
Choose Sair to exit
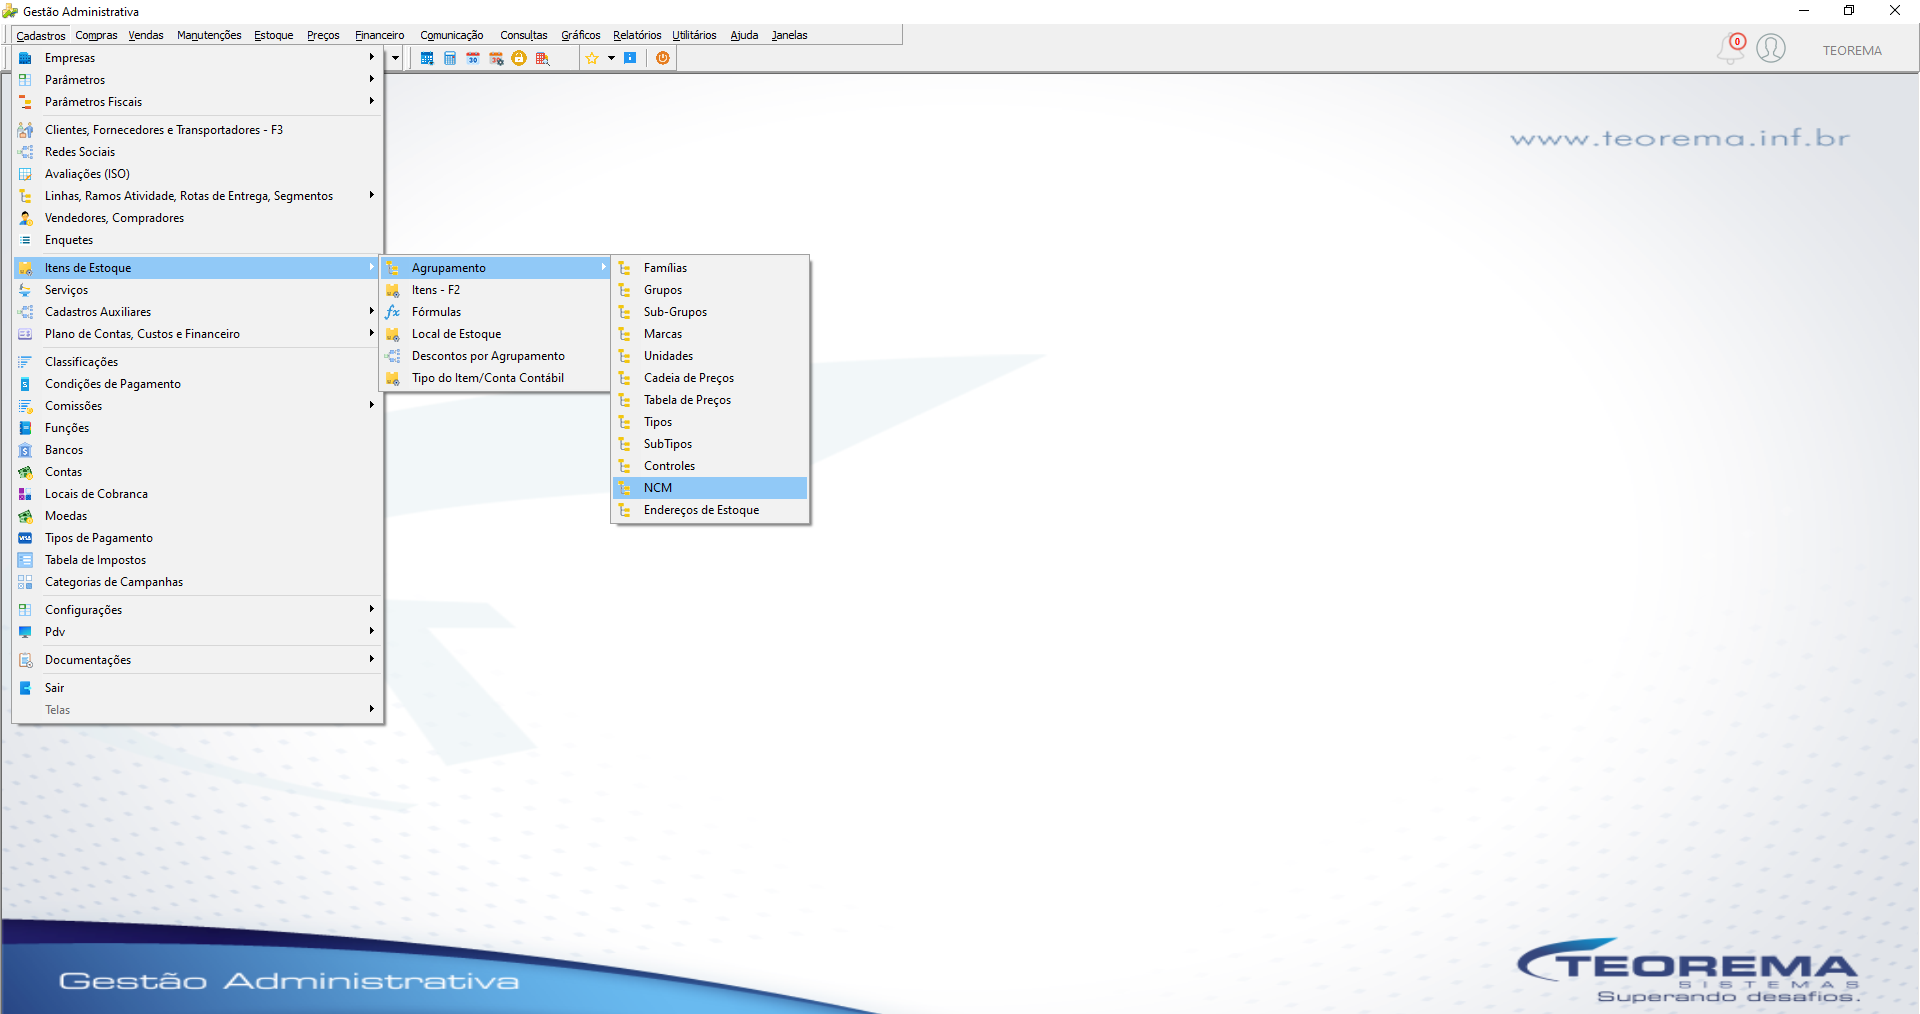click(198, 688)
